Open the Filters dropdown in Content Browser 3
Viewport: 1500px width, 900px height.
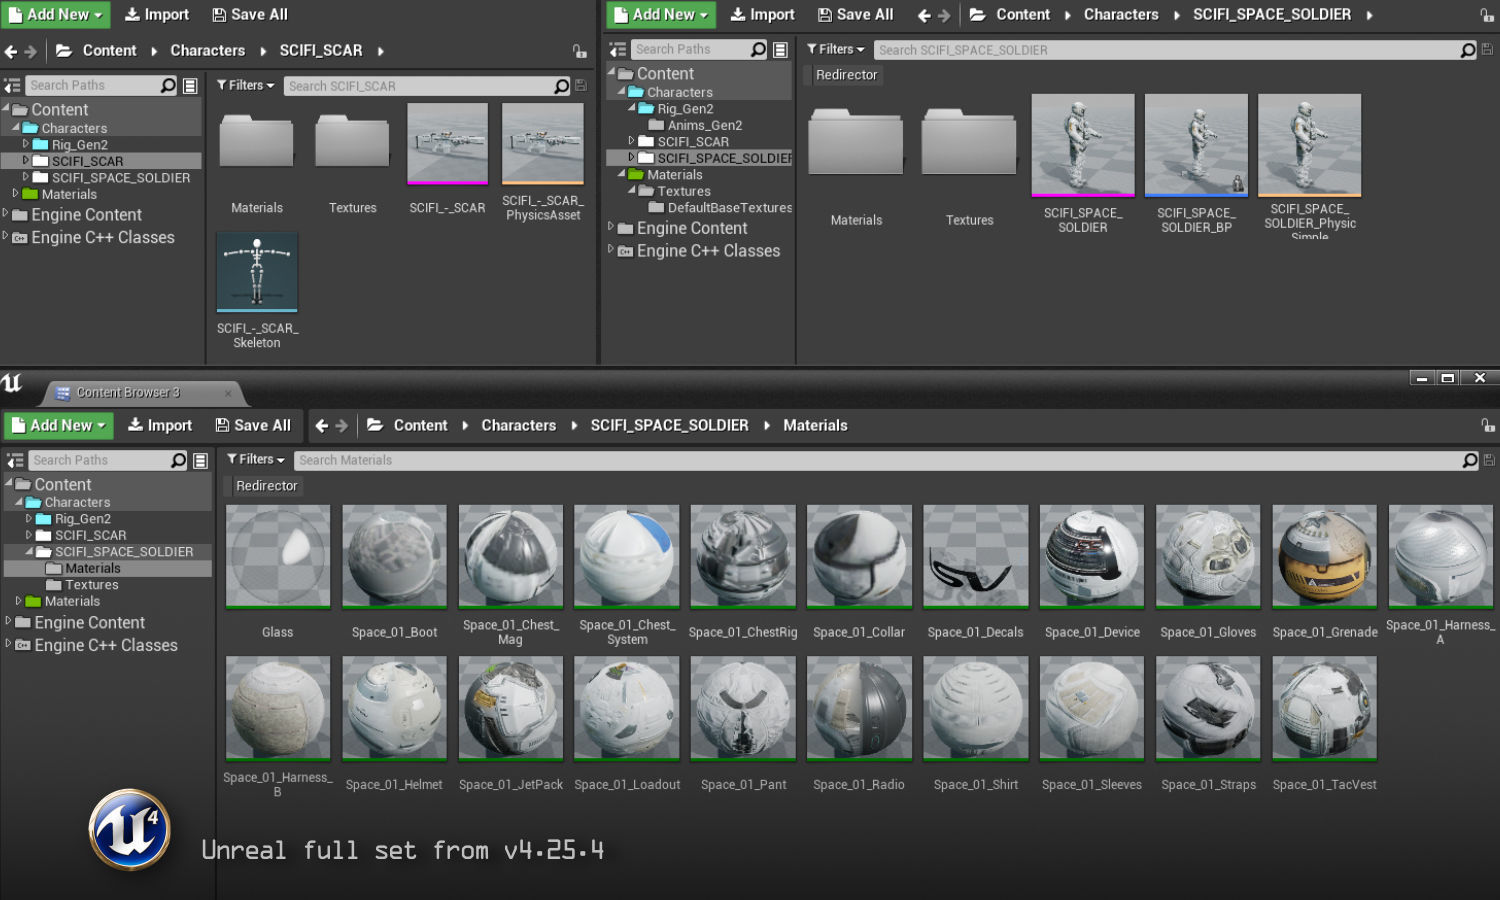[x=256, y=460]
